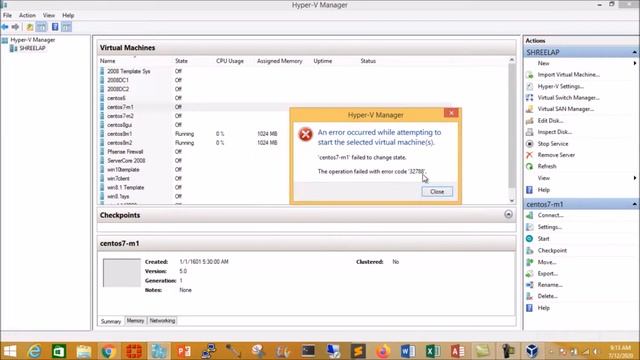Click the centos7-m1 VM thumbnail preview
This screenshot has width=640, height=360.
[122, 273]
